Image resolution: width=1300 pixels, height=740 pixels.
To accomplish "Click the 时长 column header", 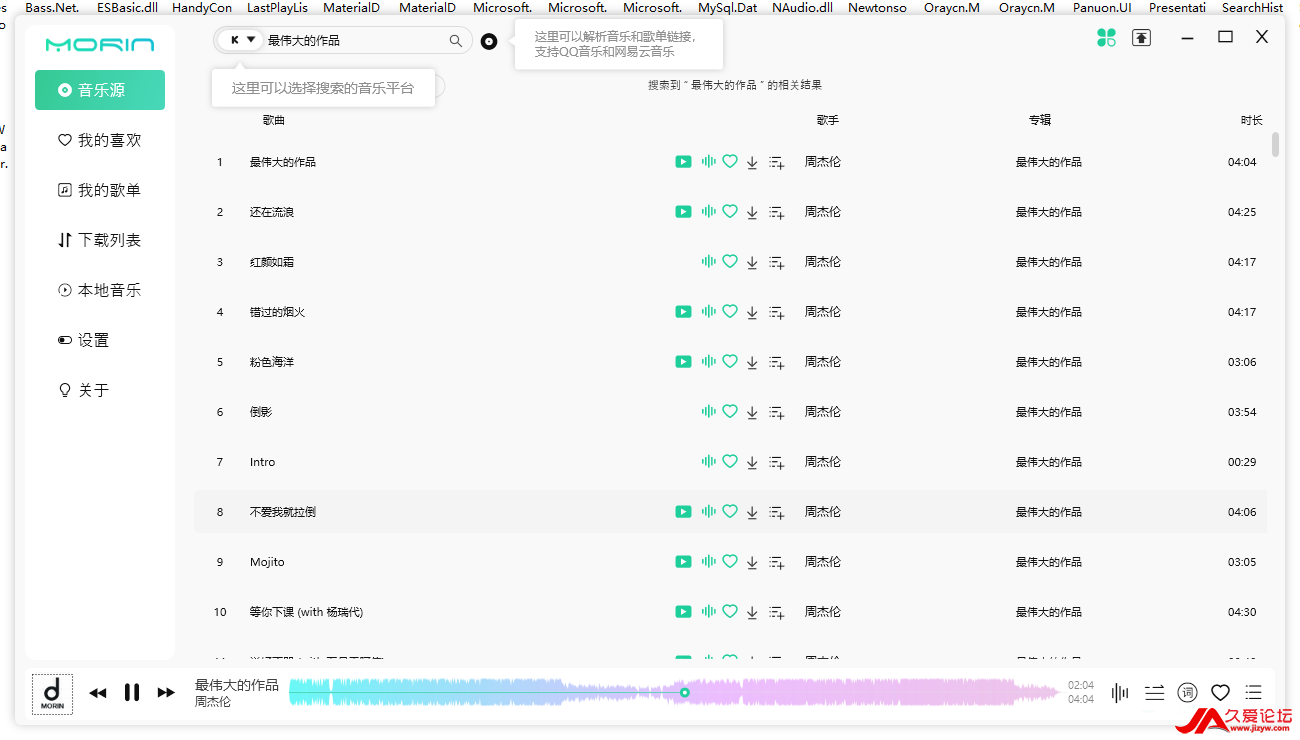I will 1252,120.
